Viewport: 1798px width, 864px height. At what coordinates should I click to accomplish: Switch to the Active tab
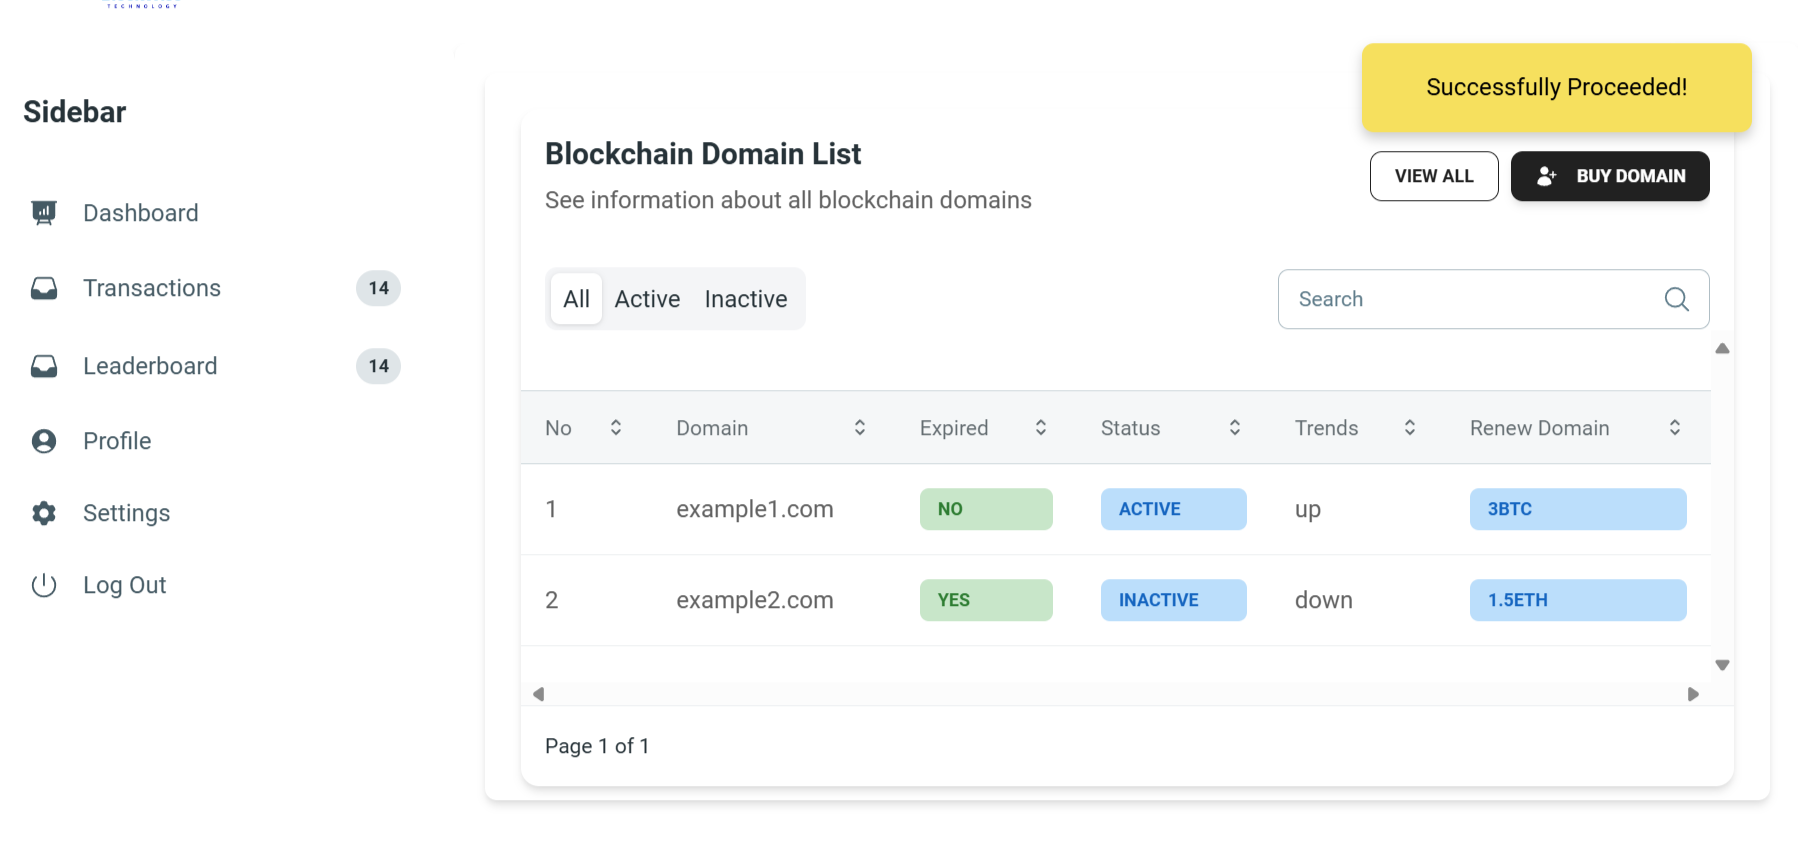click(647, 299)
